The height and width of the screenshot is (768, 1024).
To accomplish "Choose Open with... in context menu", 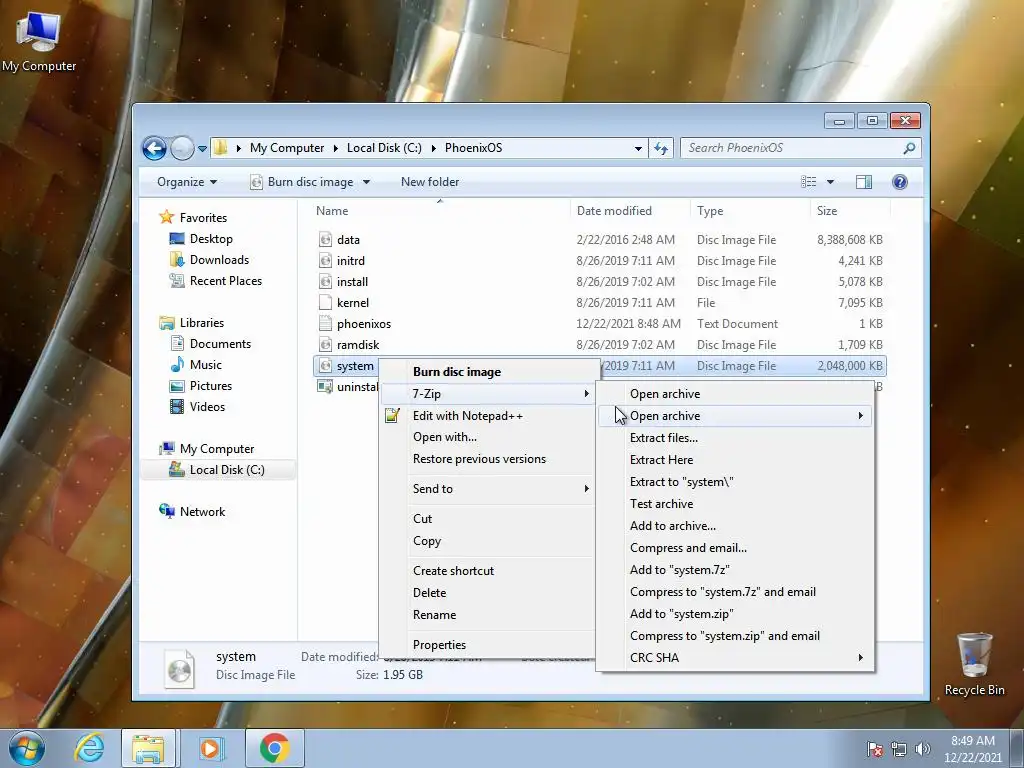I will (x=487, y=437).
